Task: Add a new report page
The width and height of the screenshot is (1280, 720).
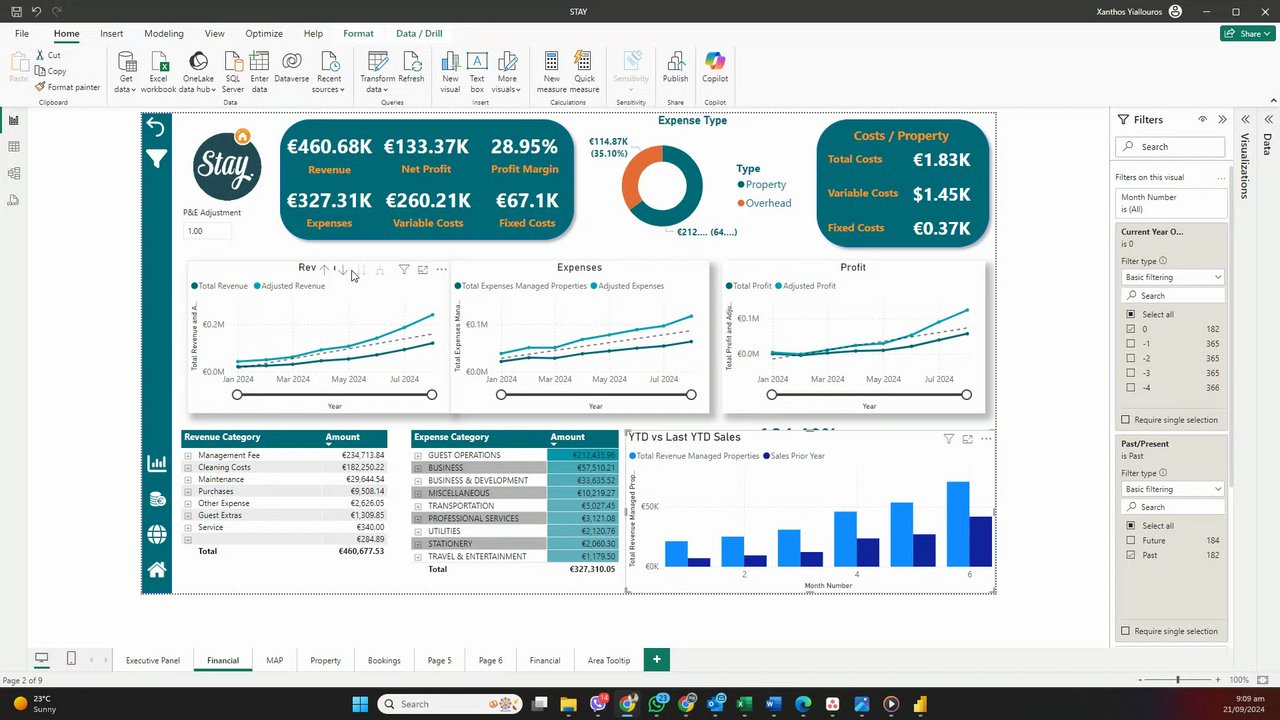Action: click(657, 659)
